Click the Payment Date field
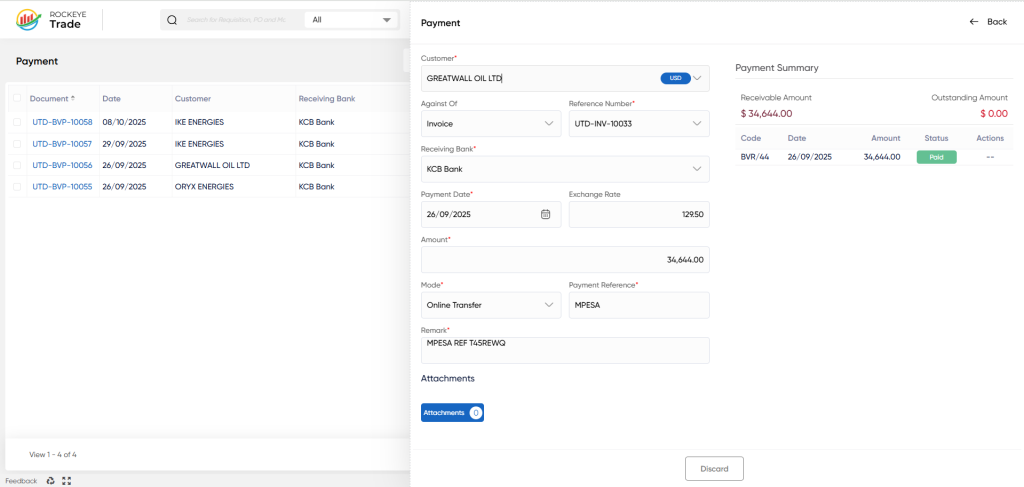This screenshot has height=487, width=1024. 491,214
